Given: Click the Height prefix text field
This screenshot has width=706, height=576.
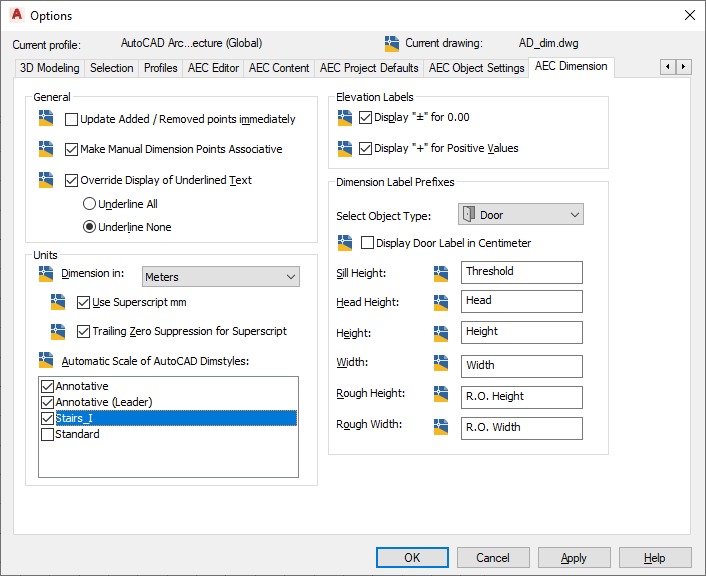Looking at the screenshot, I should pos(521,332).
